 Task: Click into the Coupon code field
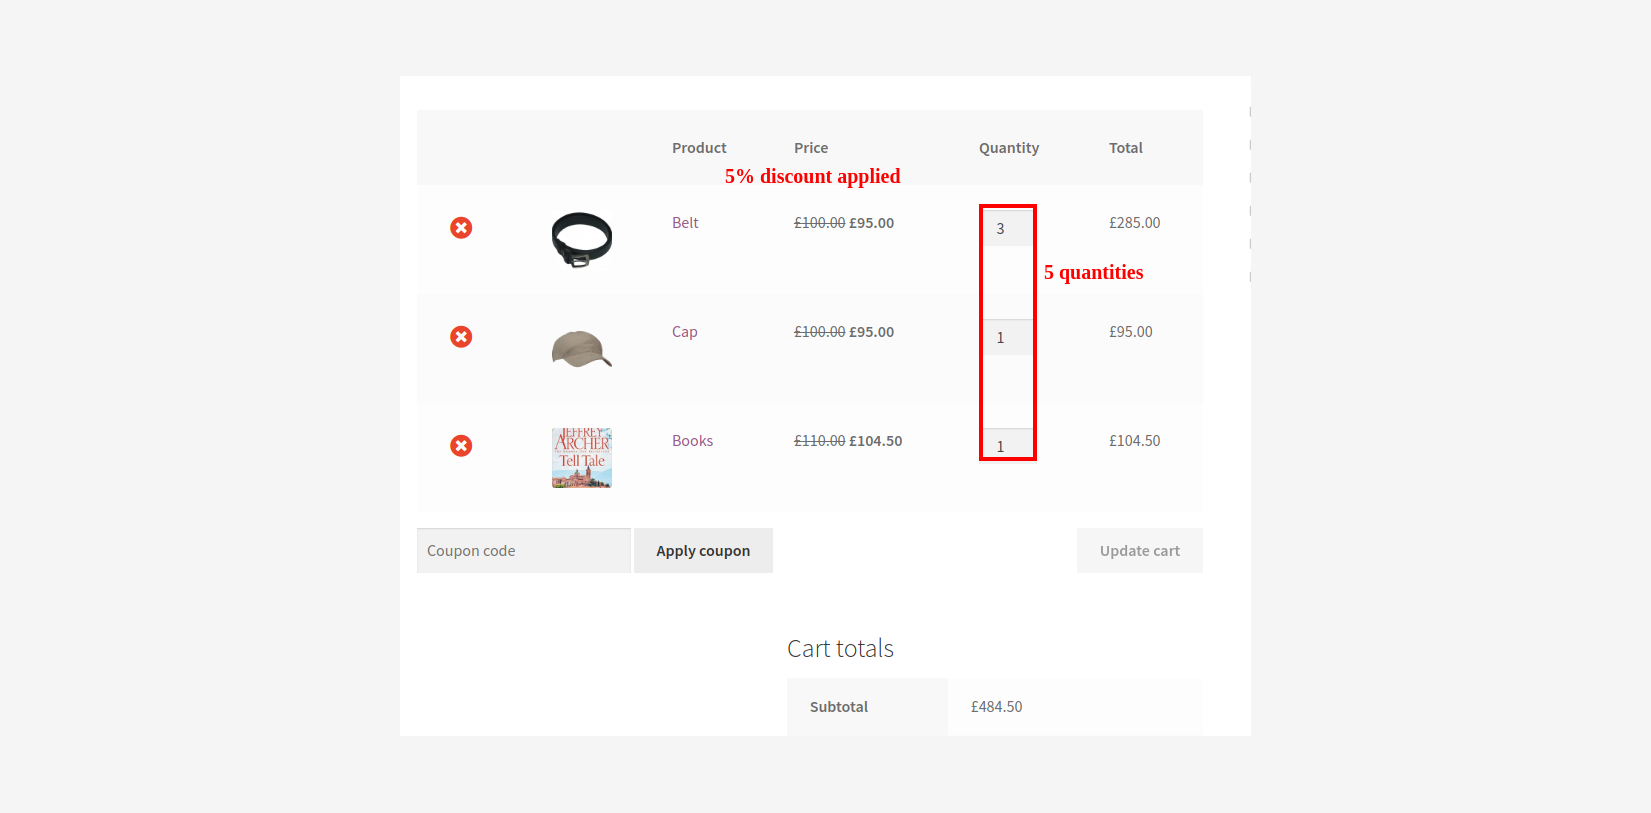coord(524,551)
